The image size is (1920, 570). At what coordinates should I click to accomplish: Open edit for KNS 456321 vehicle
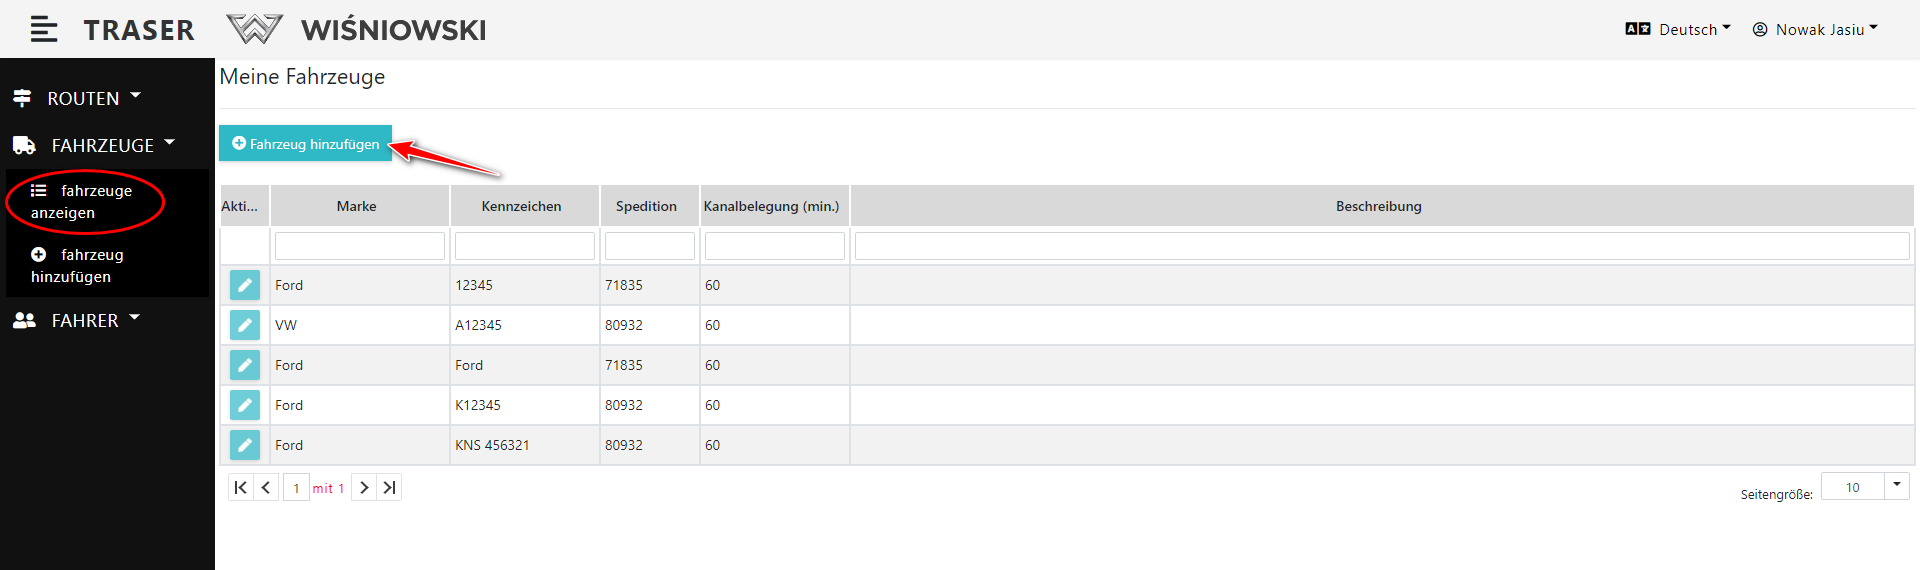[245, 445]
